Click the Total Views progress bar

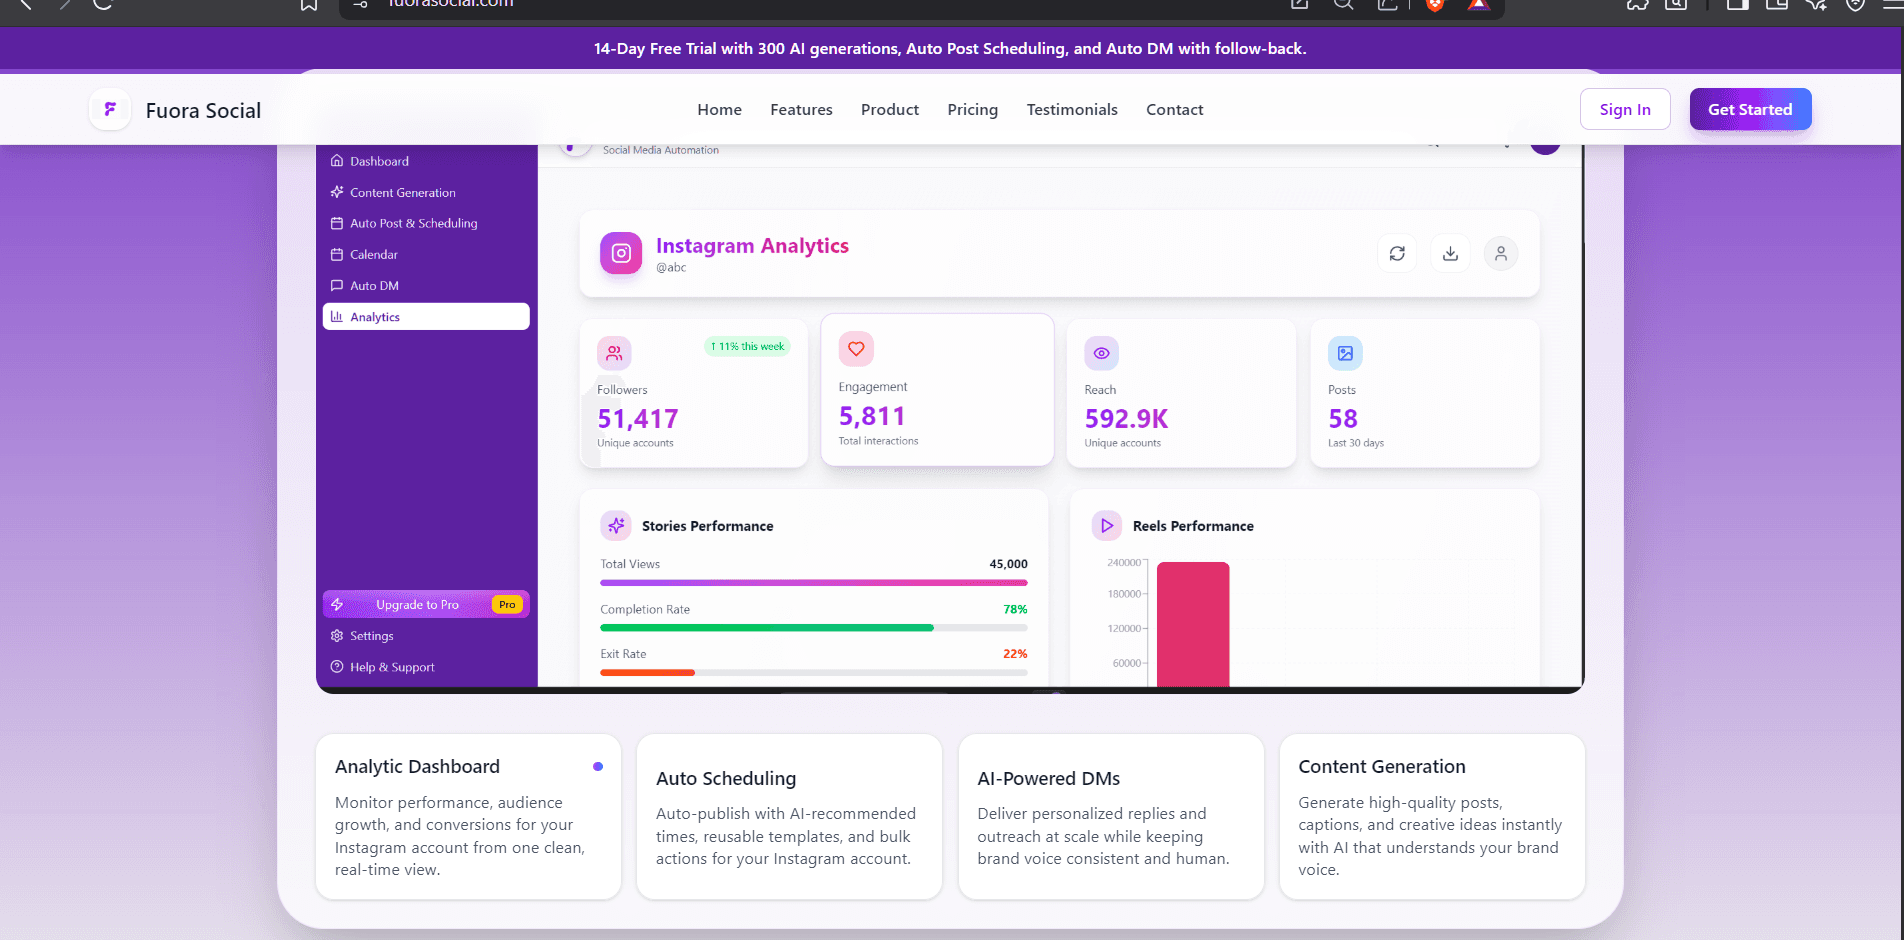click(814, 582)
